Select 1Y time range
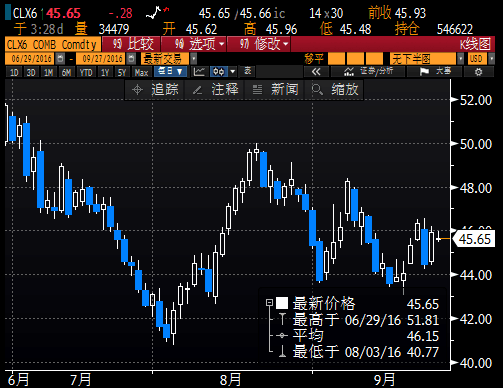Viewport: 503px width, 388px height. 105,72
